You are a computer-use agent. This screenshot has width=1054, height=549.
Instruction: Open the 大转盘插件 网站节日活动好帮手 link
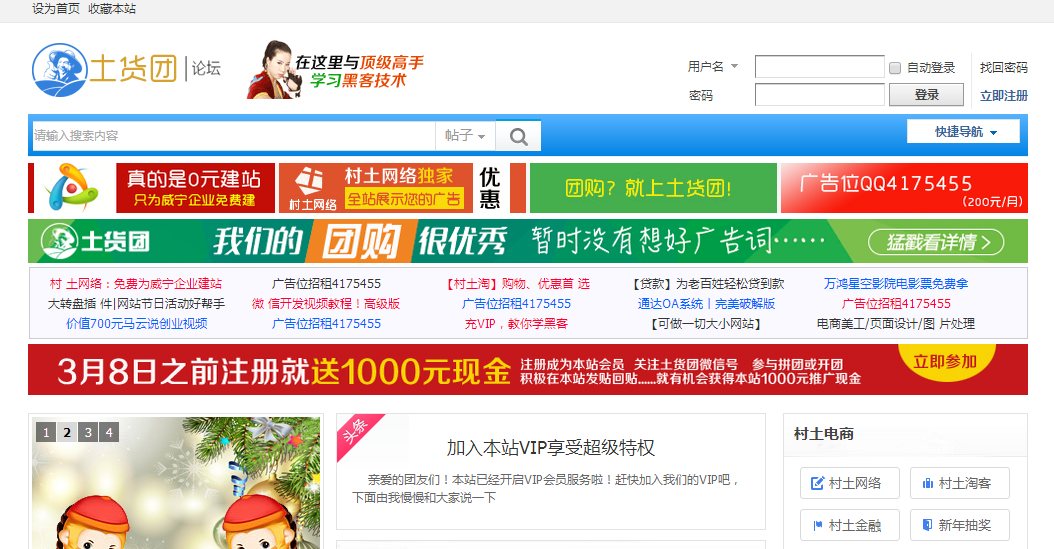pos(136,304)
